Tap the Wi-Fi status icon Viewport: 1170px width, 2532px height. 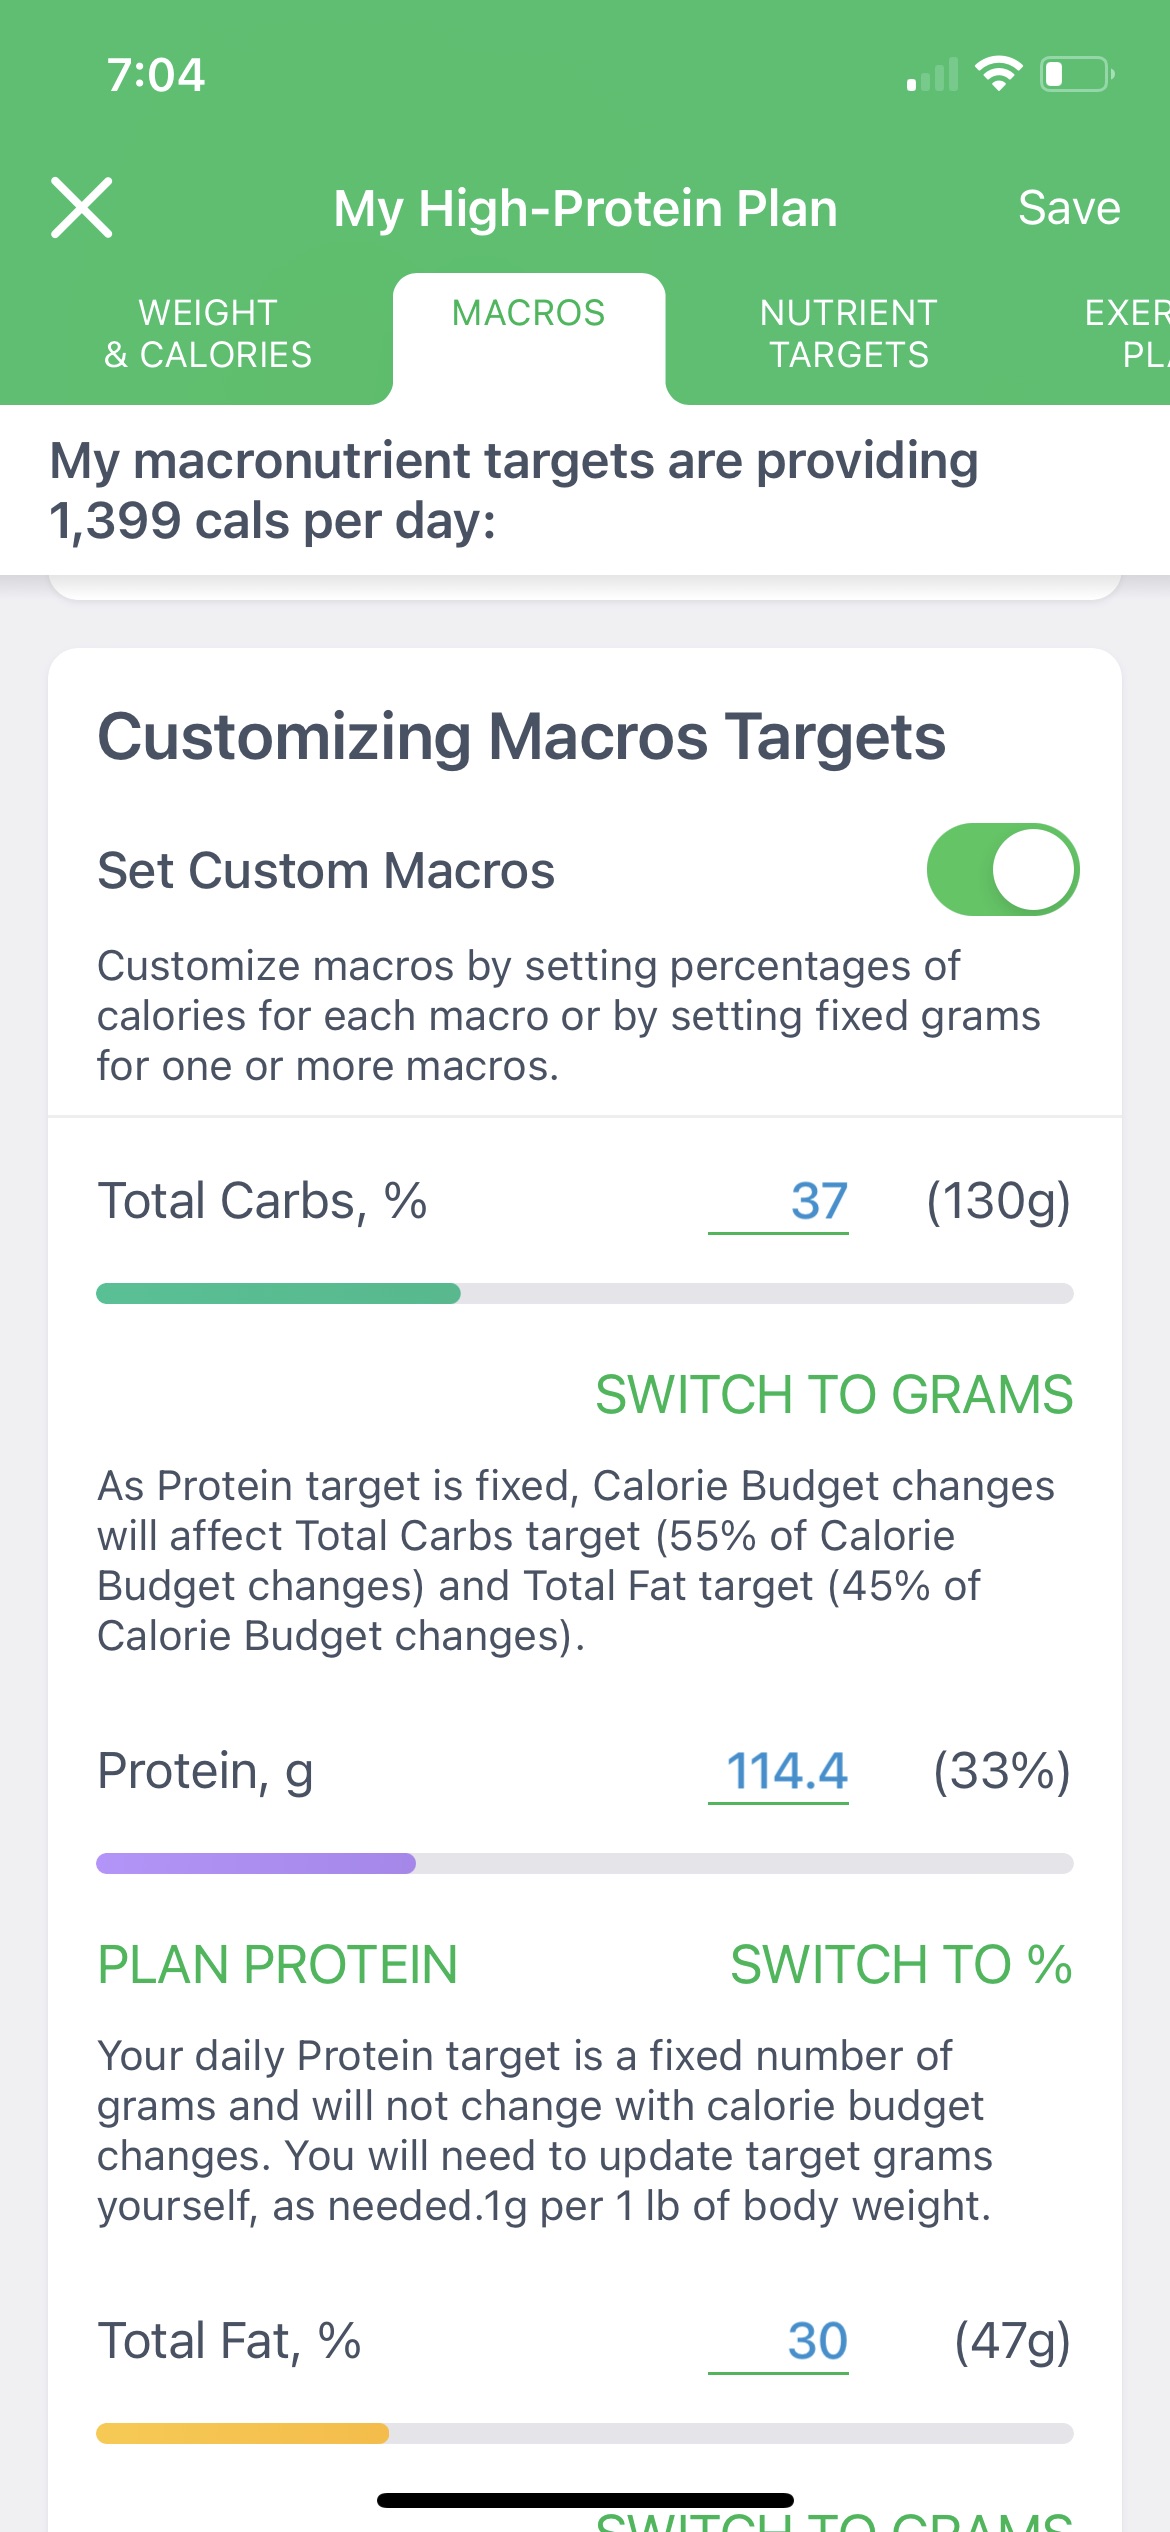997,74
